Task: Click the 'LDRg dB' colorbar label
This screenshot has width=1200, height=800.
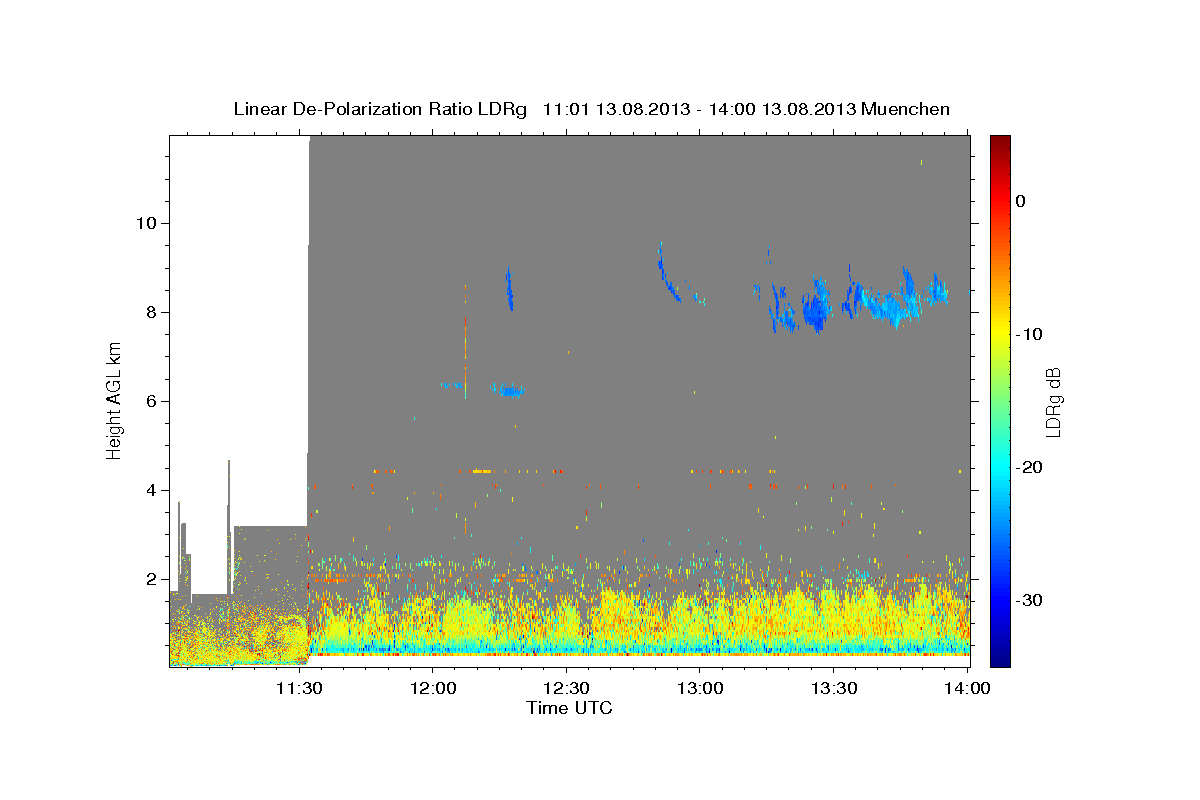Action: [x=1053, y=401]
